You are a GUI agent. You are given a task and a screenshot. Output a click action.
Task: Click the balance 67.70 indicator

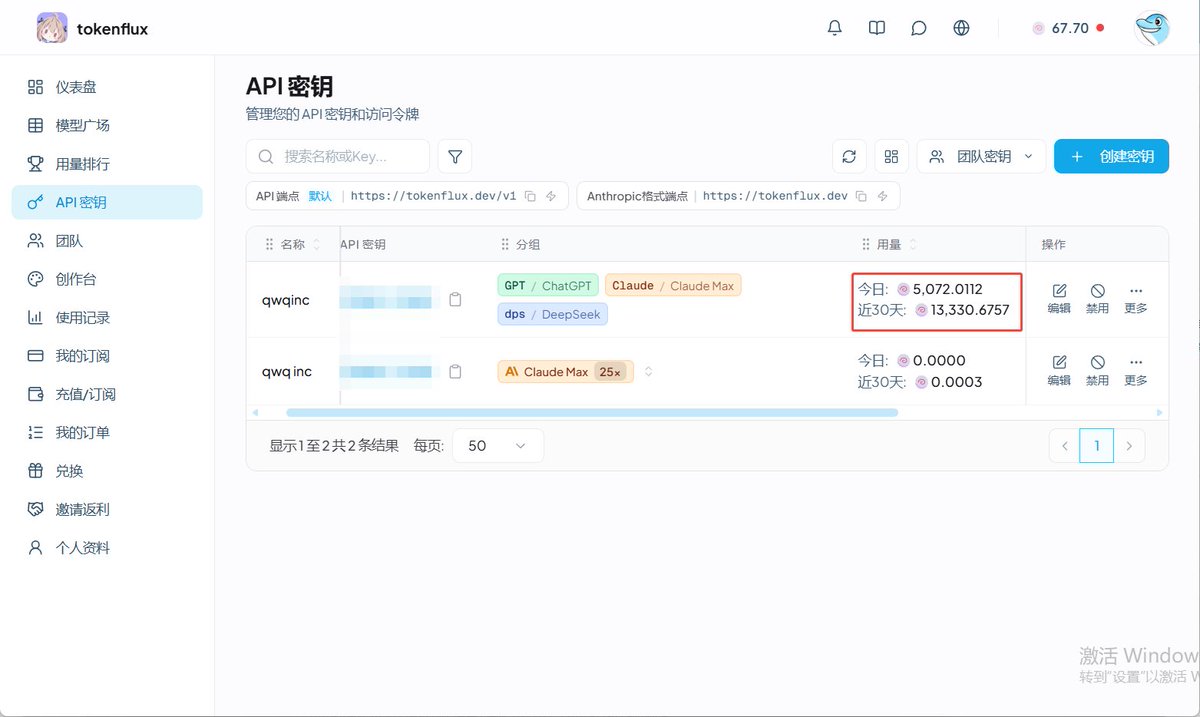[x=1067, y=28]
